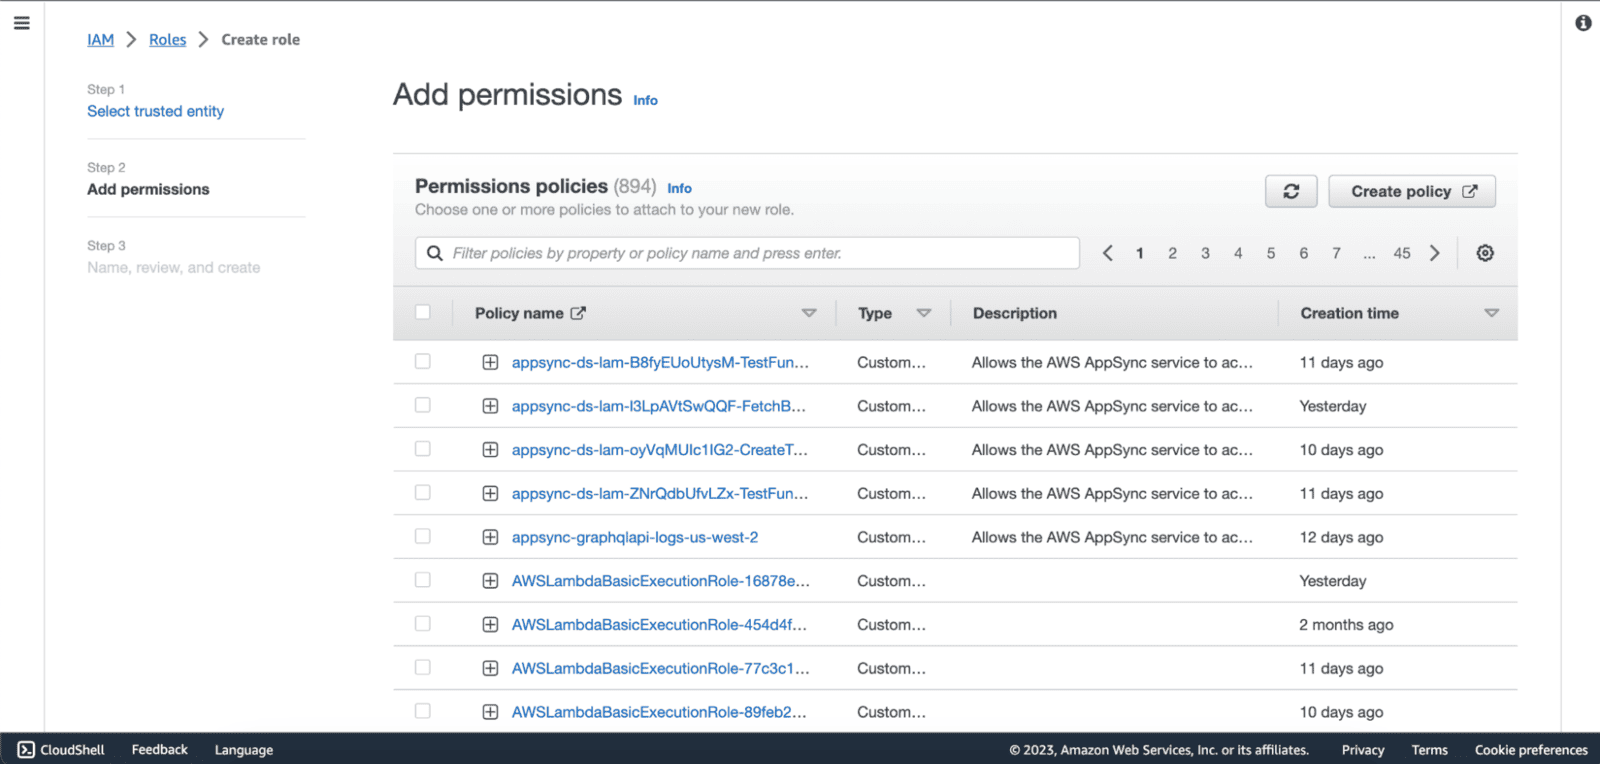
Task: Click the info circle icon at top right
Action: point(1583,23)
